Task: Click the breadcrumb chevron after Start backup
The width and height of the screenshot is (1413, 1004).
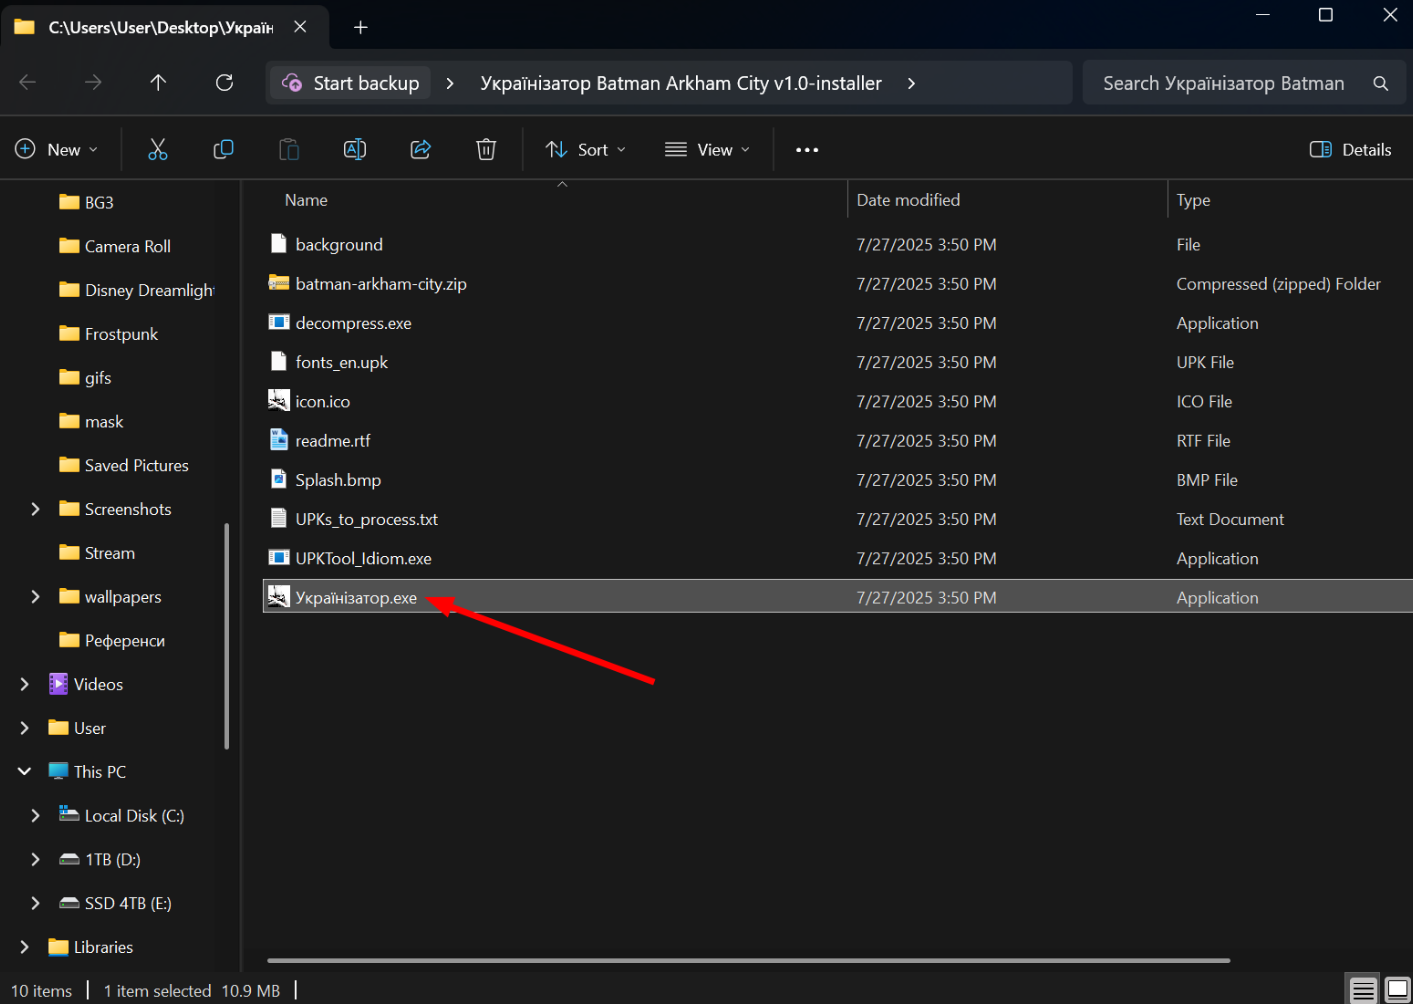Action: coord(450,83)
